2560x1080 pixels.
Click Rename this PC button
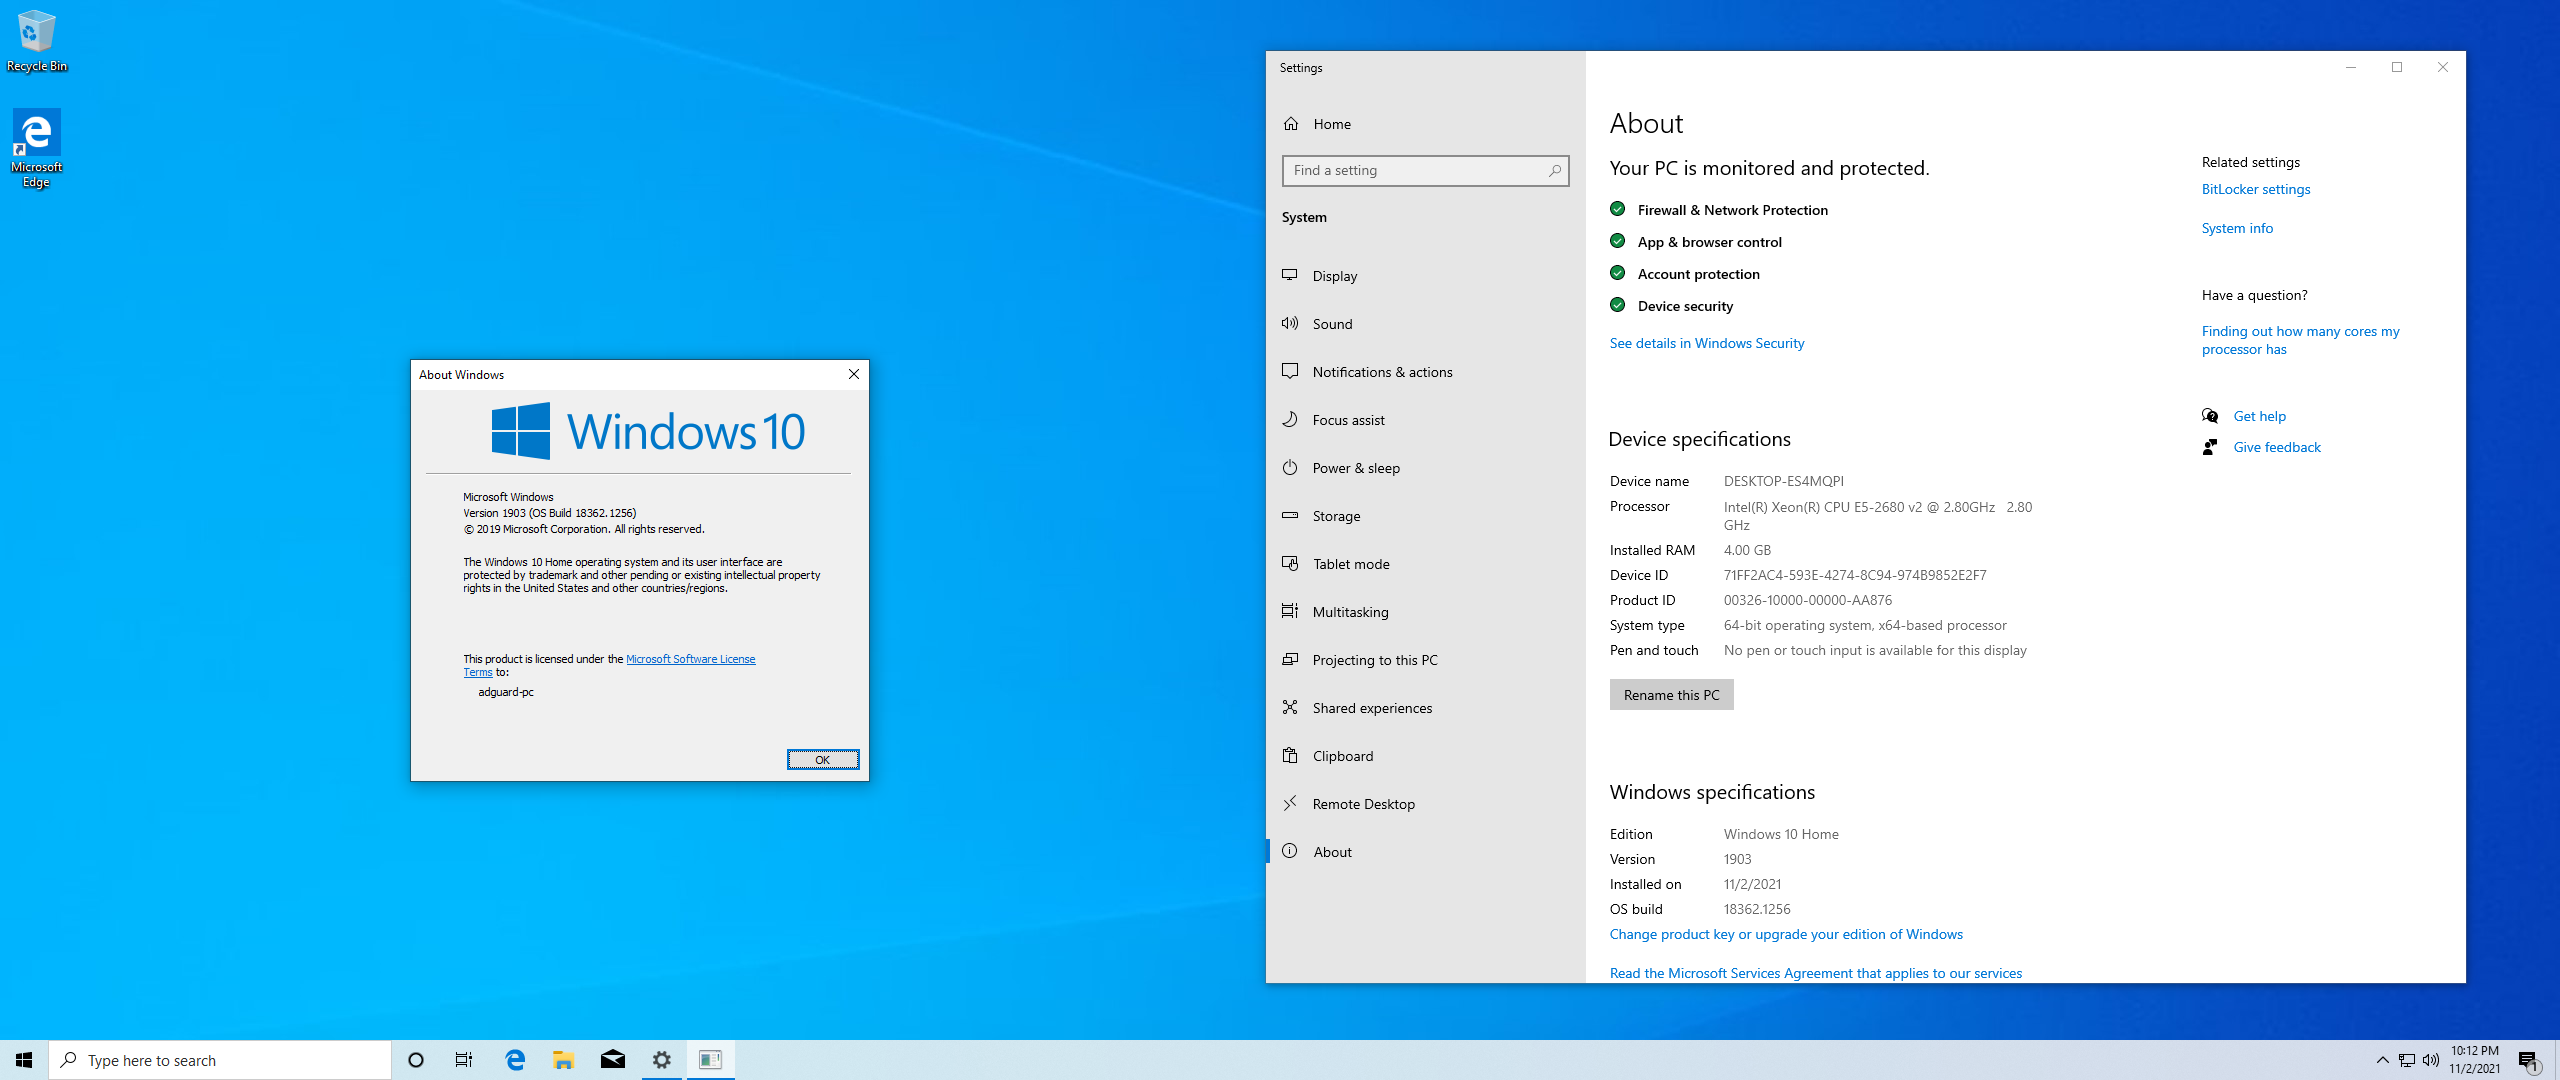pos(1671,695)
